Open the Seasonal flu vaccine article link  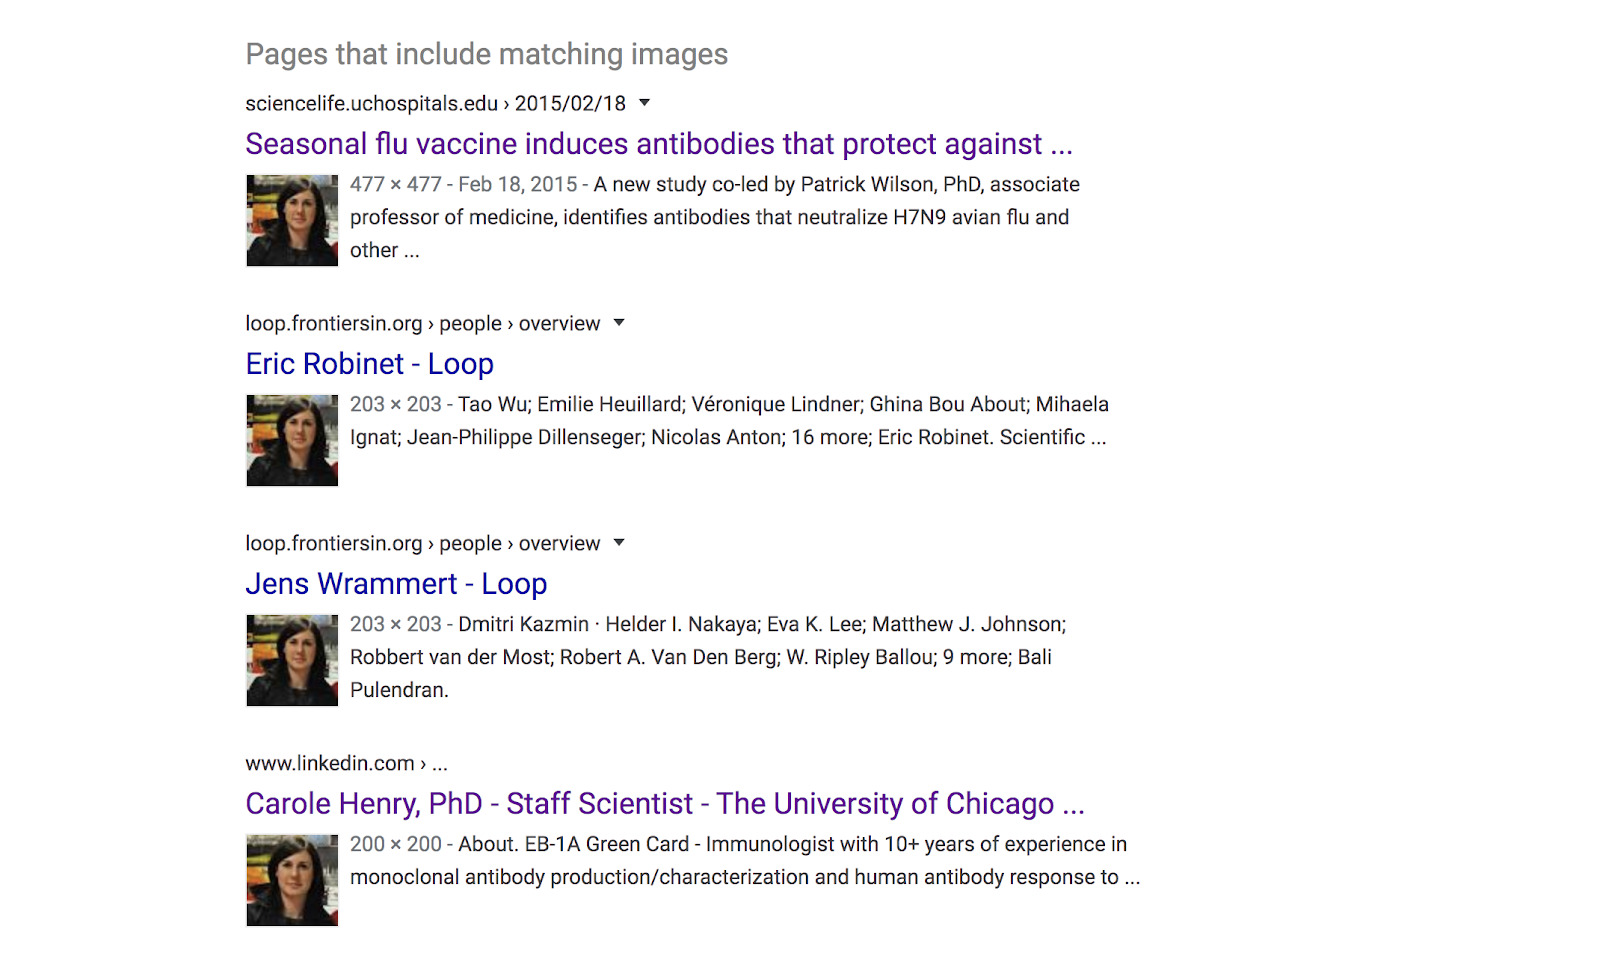(x=658, y=144)
